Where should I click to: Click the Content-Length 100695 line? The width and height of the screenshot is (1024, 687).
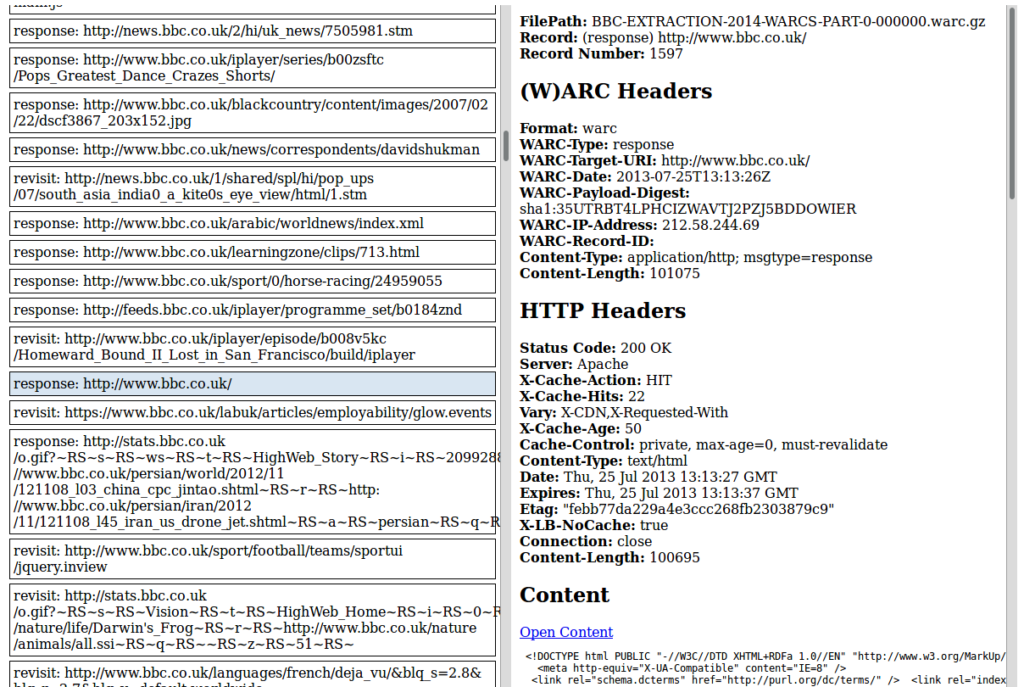[610, 558]
